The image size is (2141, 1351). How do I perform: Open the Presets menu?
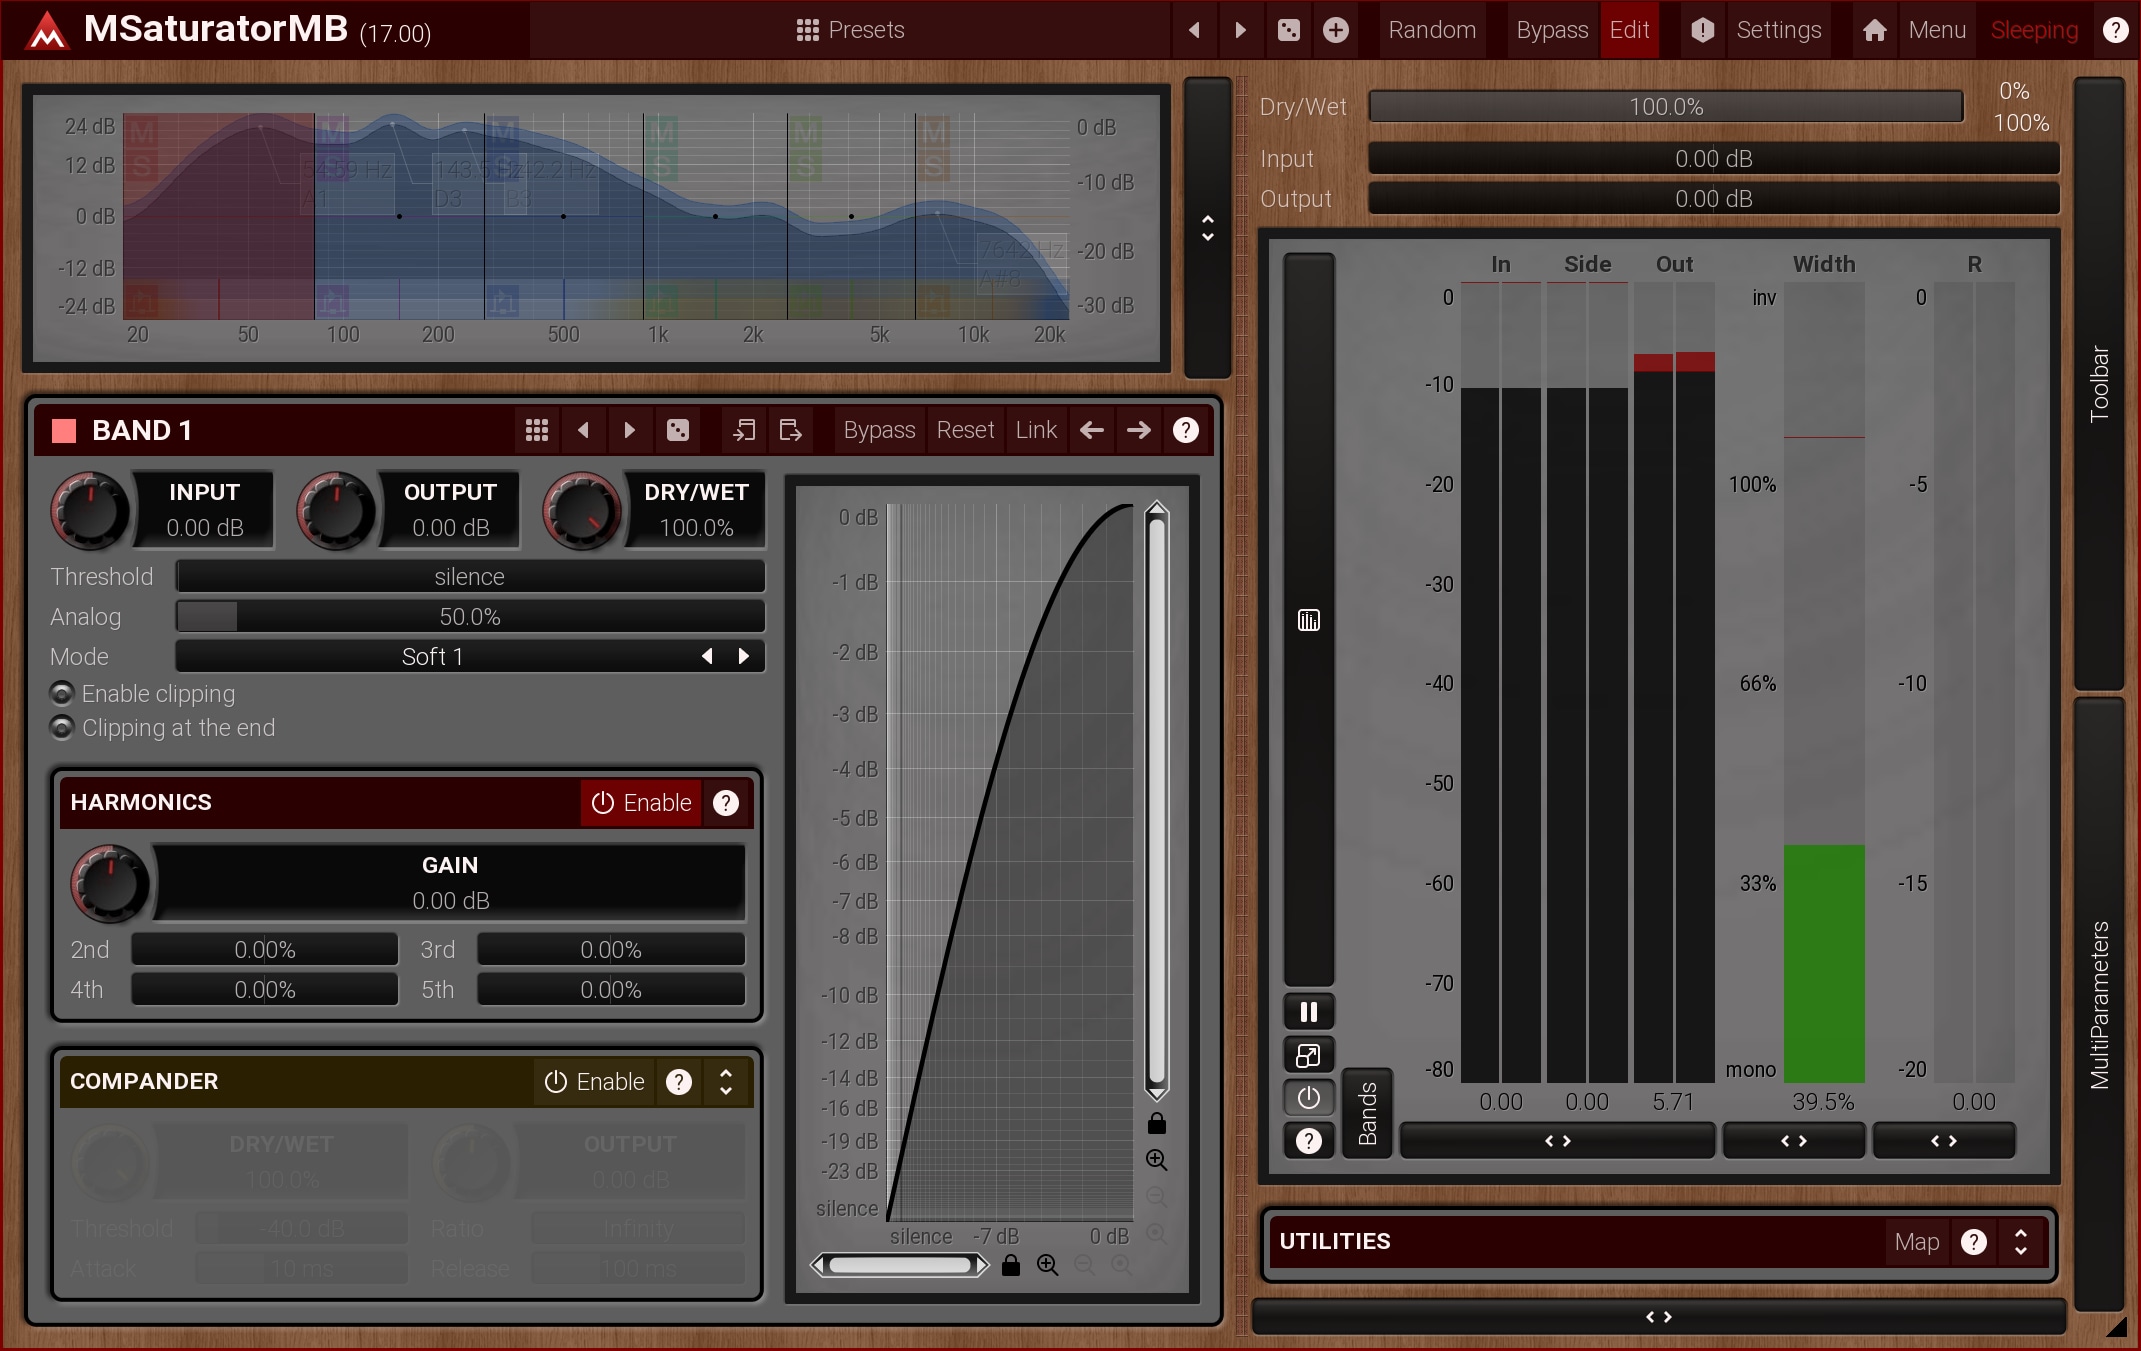pyautogui.click(x=850, y=30)
